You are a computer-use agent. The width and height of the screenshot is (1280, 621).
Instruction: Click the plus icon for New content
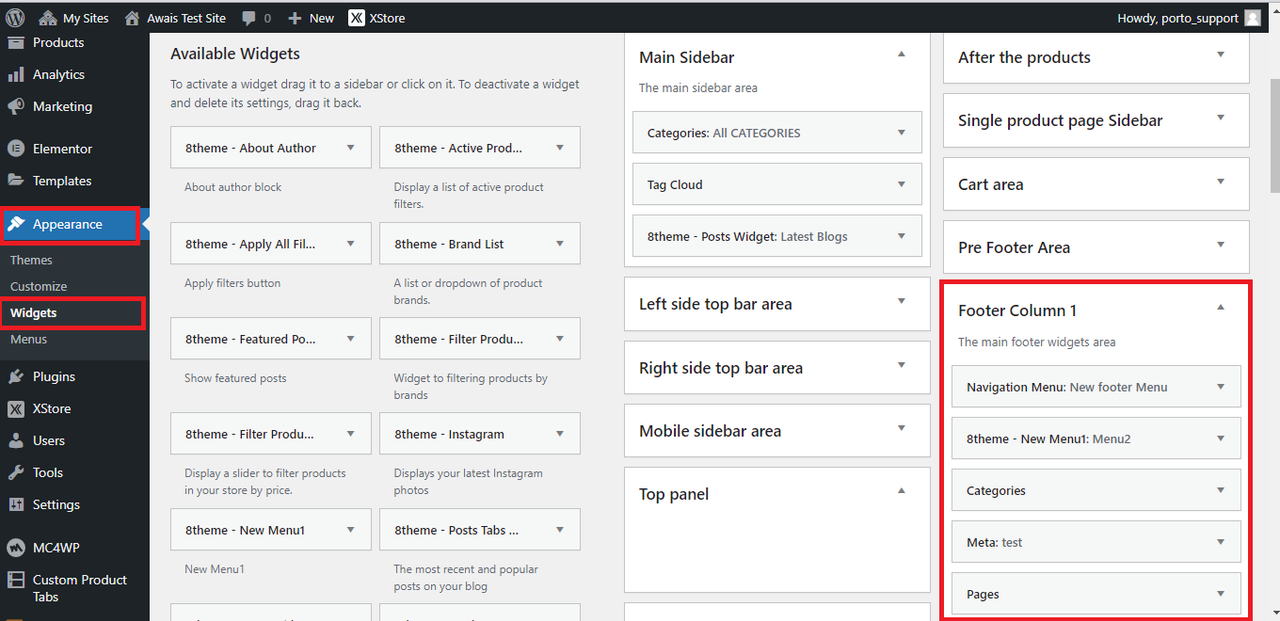click(x=294, y=18)
